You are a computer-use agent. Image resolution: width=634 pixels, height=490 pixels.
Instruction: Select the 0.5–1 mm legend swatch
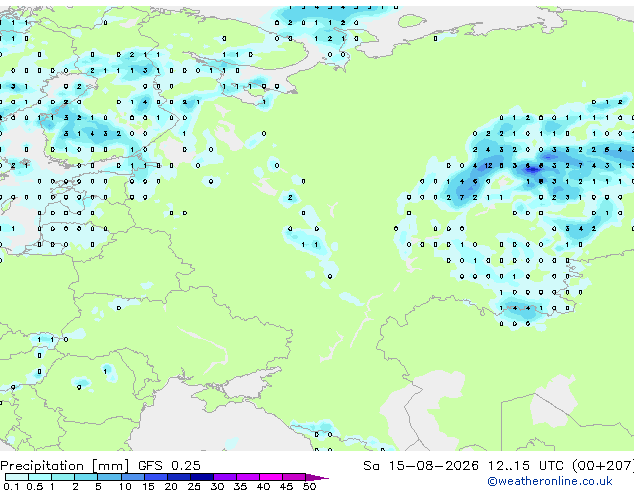pos(40,477)
